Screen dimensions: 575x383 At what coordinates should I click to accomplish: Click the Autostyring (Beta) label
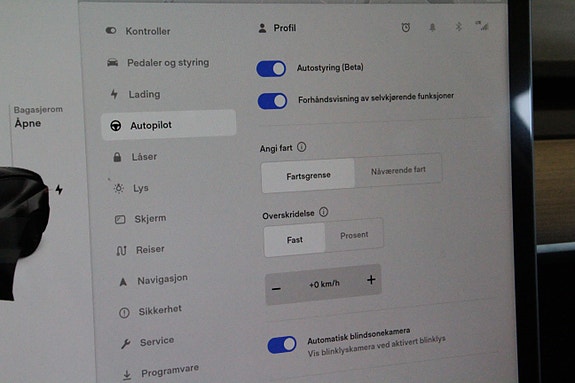coord(330,68)
